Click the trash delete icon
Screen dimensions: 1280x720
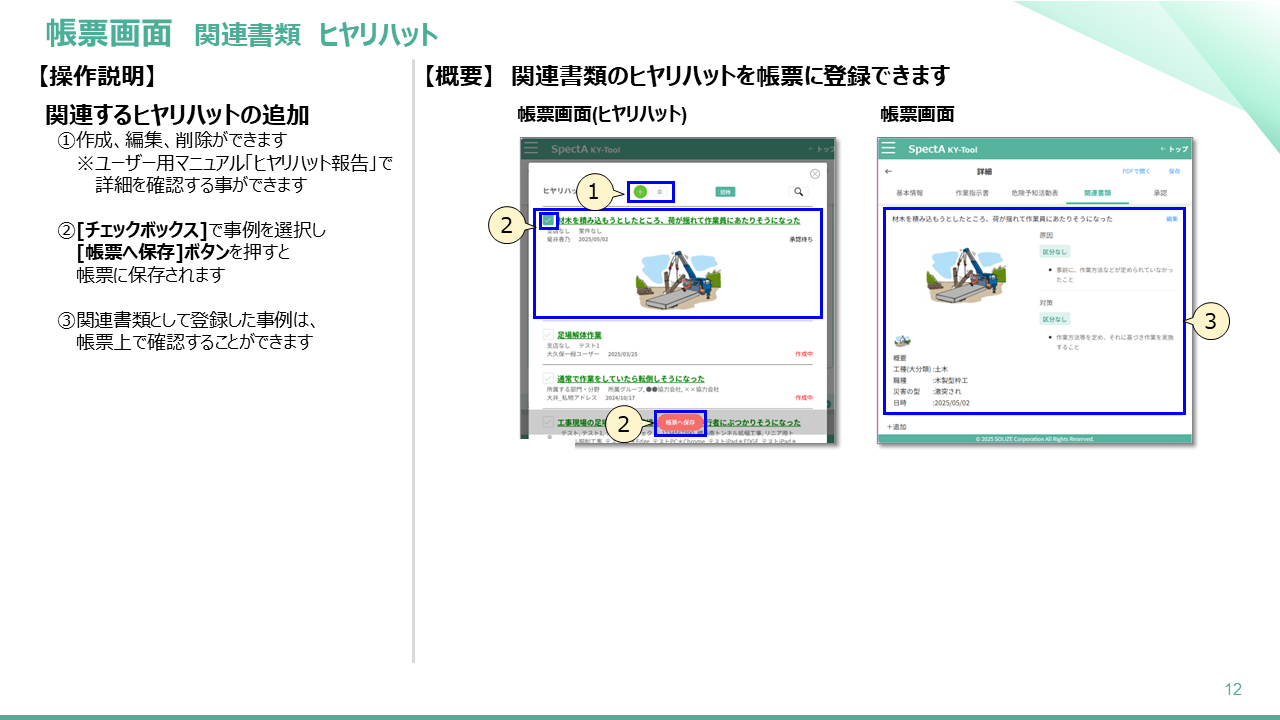click(660, 191)
